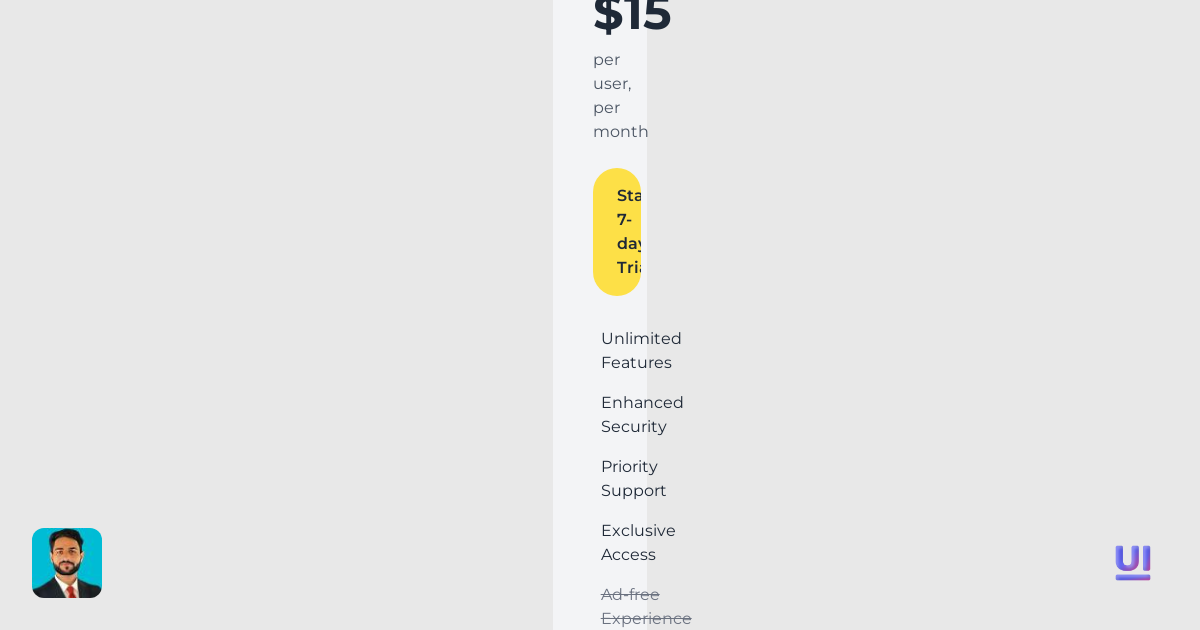Viewport: 1200px width, 630px height.
Task: Select the man's headshot thumbnail
Action: click(x=67, y=563)
